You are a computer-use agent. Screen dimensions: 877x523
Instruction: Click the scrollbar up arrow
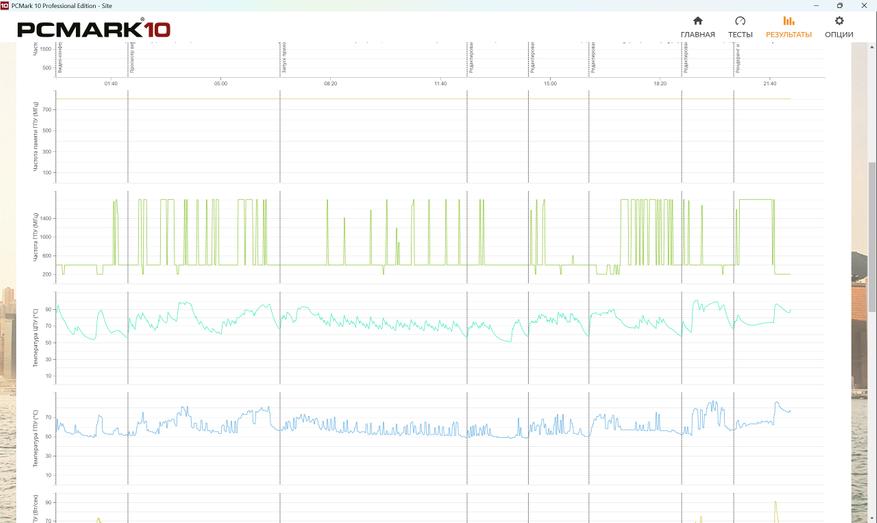click(x=873, y=47)
